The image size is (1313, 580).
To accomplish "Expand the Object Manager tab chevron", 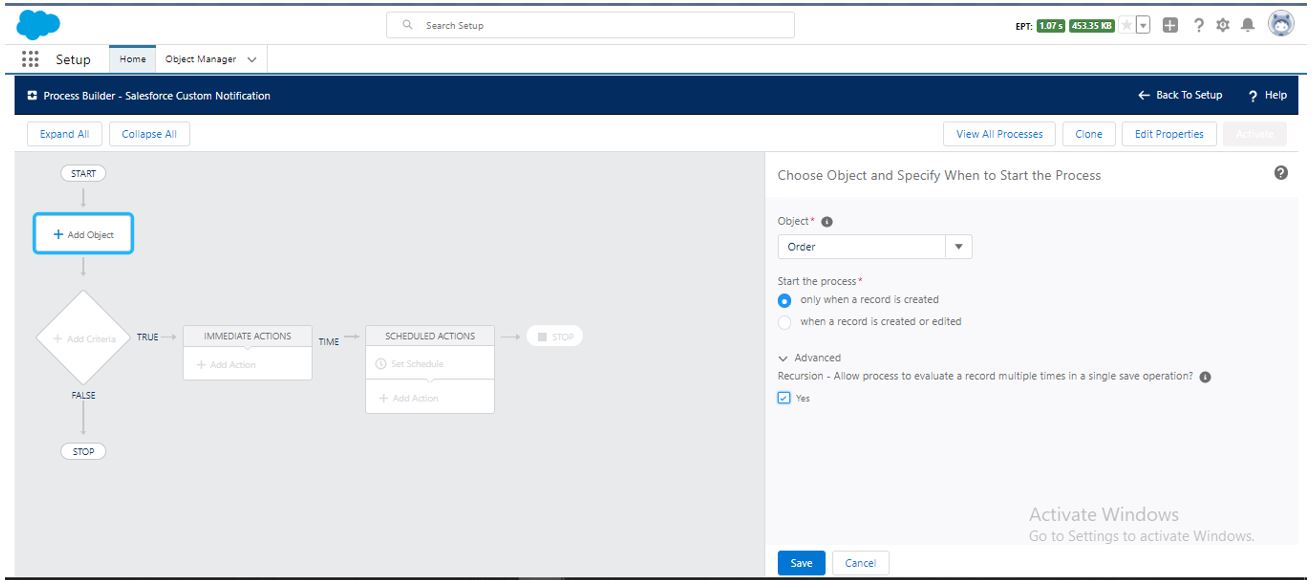I will click(x=251, y=59).
